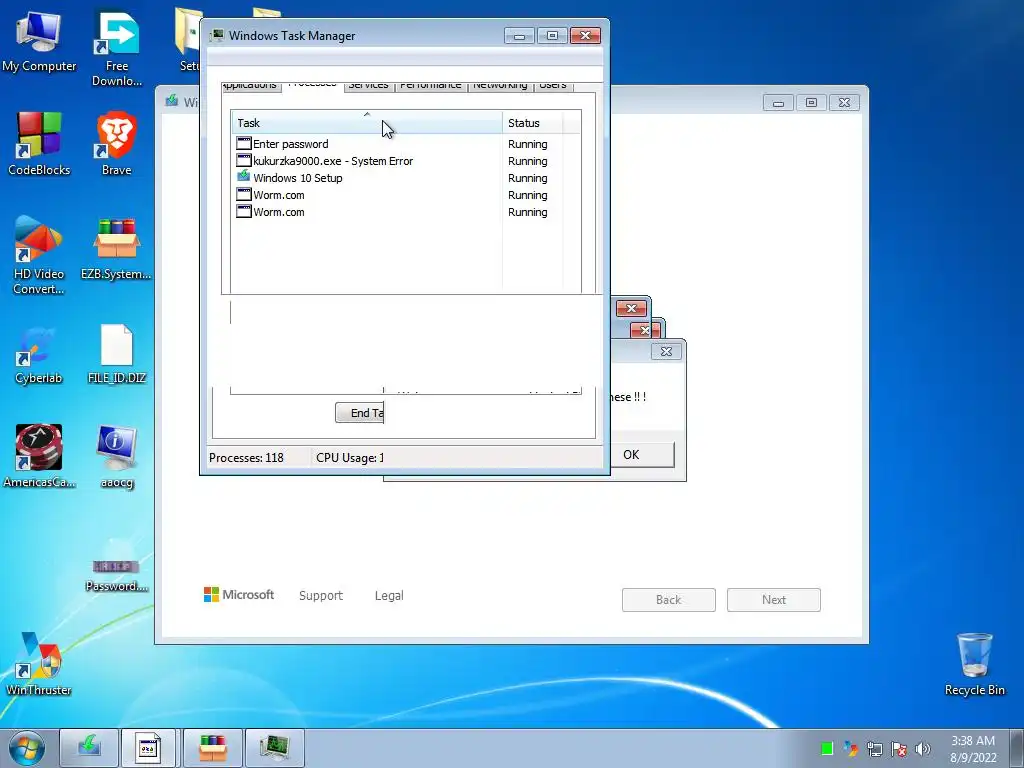This screenshot has width=1024, height=768.
Task: Launch the WinThruster shortcut
Action: tap(39, 664)
